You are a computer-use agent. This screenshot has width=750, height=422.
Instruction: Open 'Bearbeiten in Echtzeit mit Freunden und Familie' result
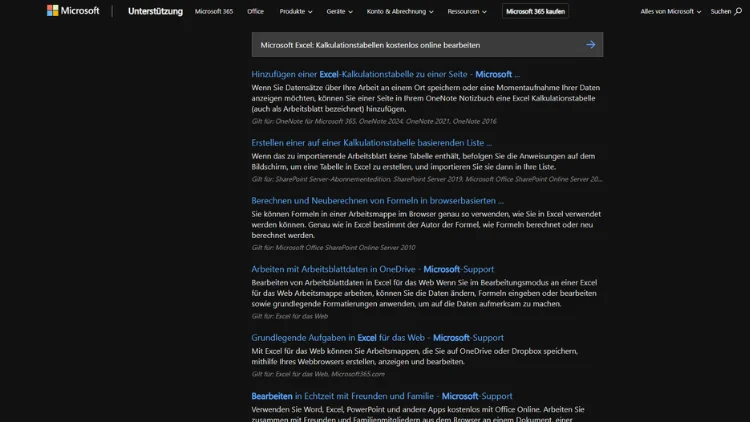pyautogui.click(x=382, y=396)
